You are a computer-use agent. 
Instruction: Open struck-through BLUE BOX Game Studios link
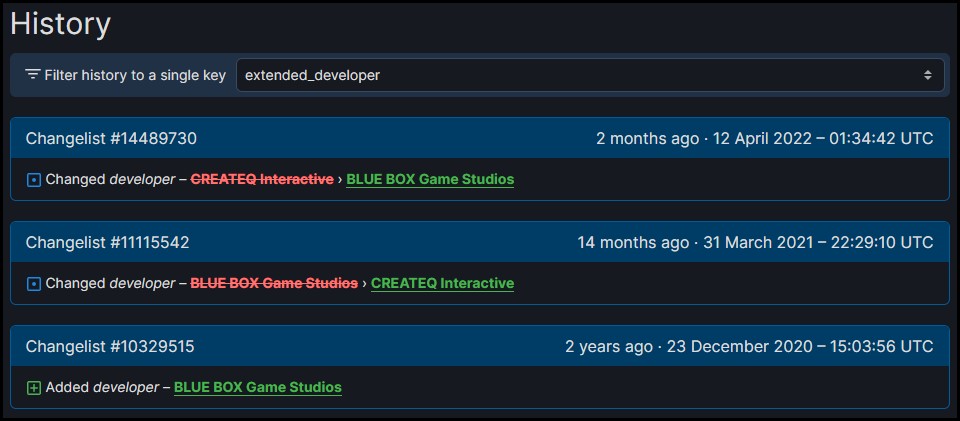click(x=274, y=283)
